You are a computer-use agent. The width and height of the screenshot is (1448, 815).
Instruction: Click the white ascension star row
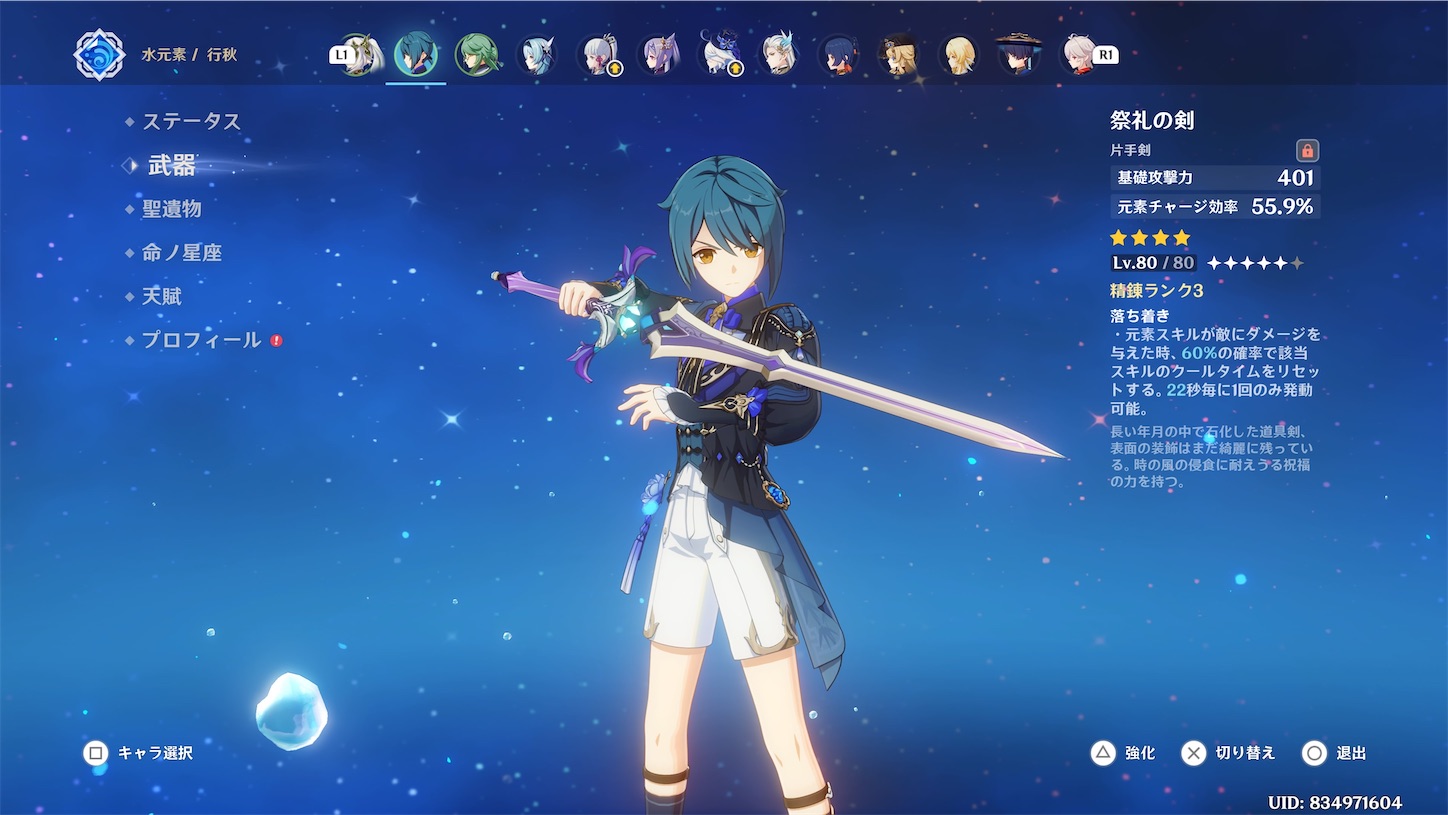1255,263
